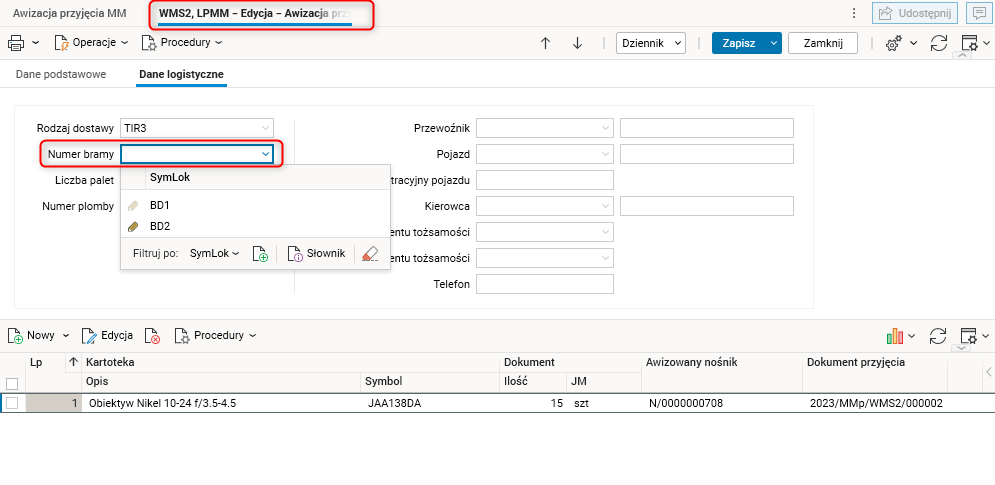Click the Telefon input field
This screenshot has width=995, height=485.
[544, 284]
